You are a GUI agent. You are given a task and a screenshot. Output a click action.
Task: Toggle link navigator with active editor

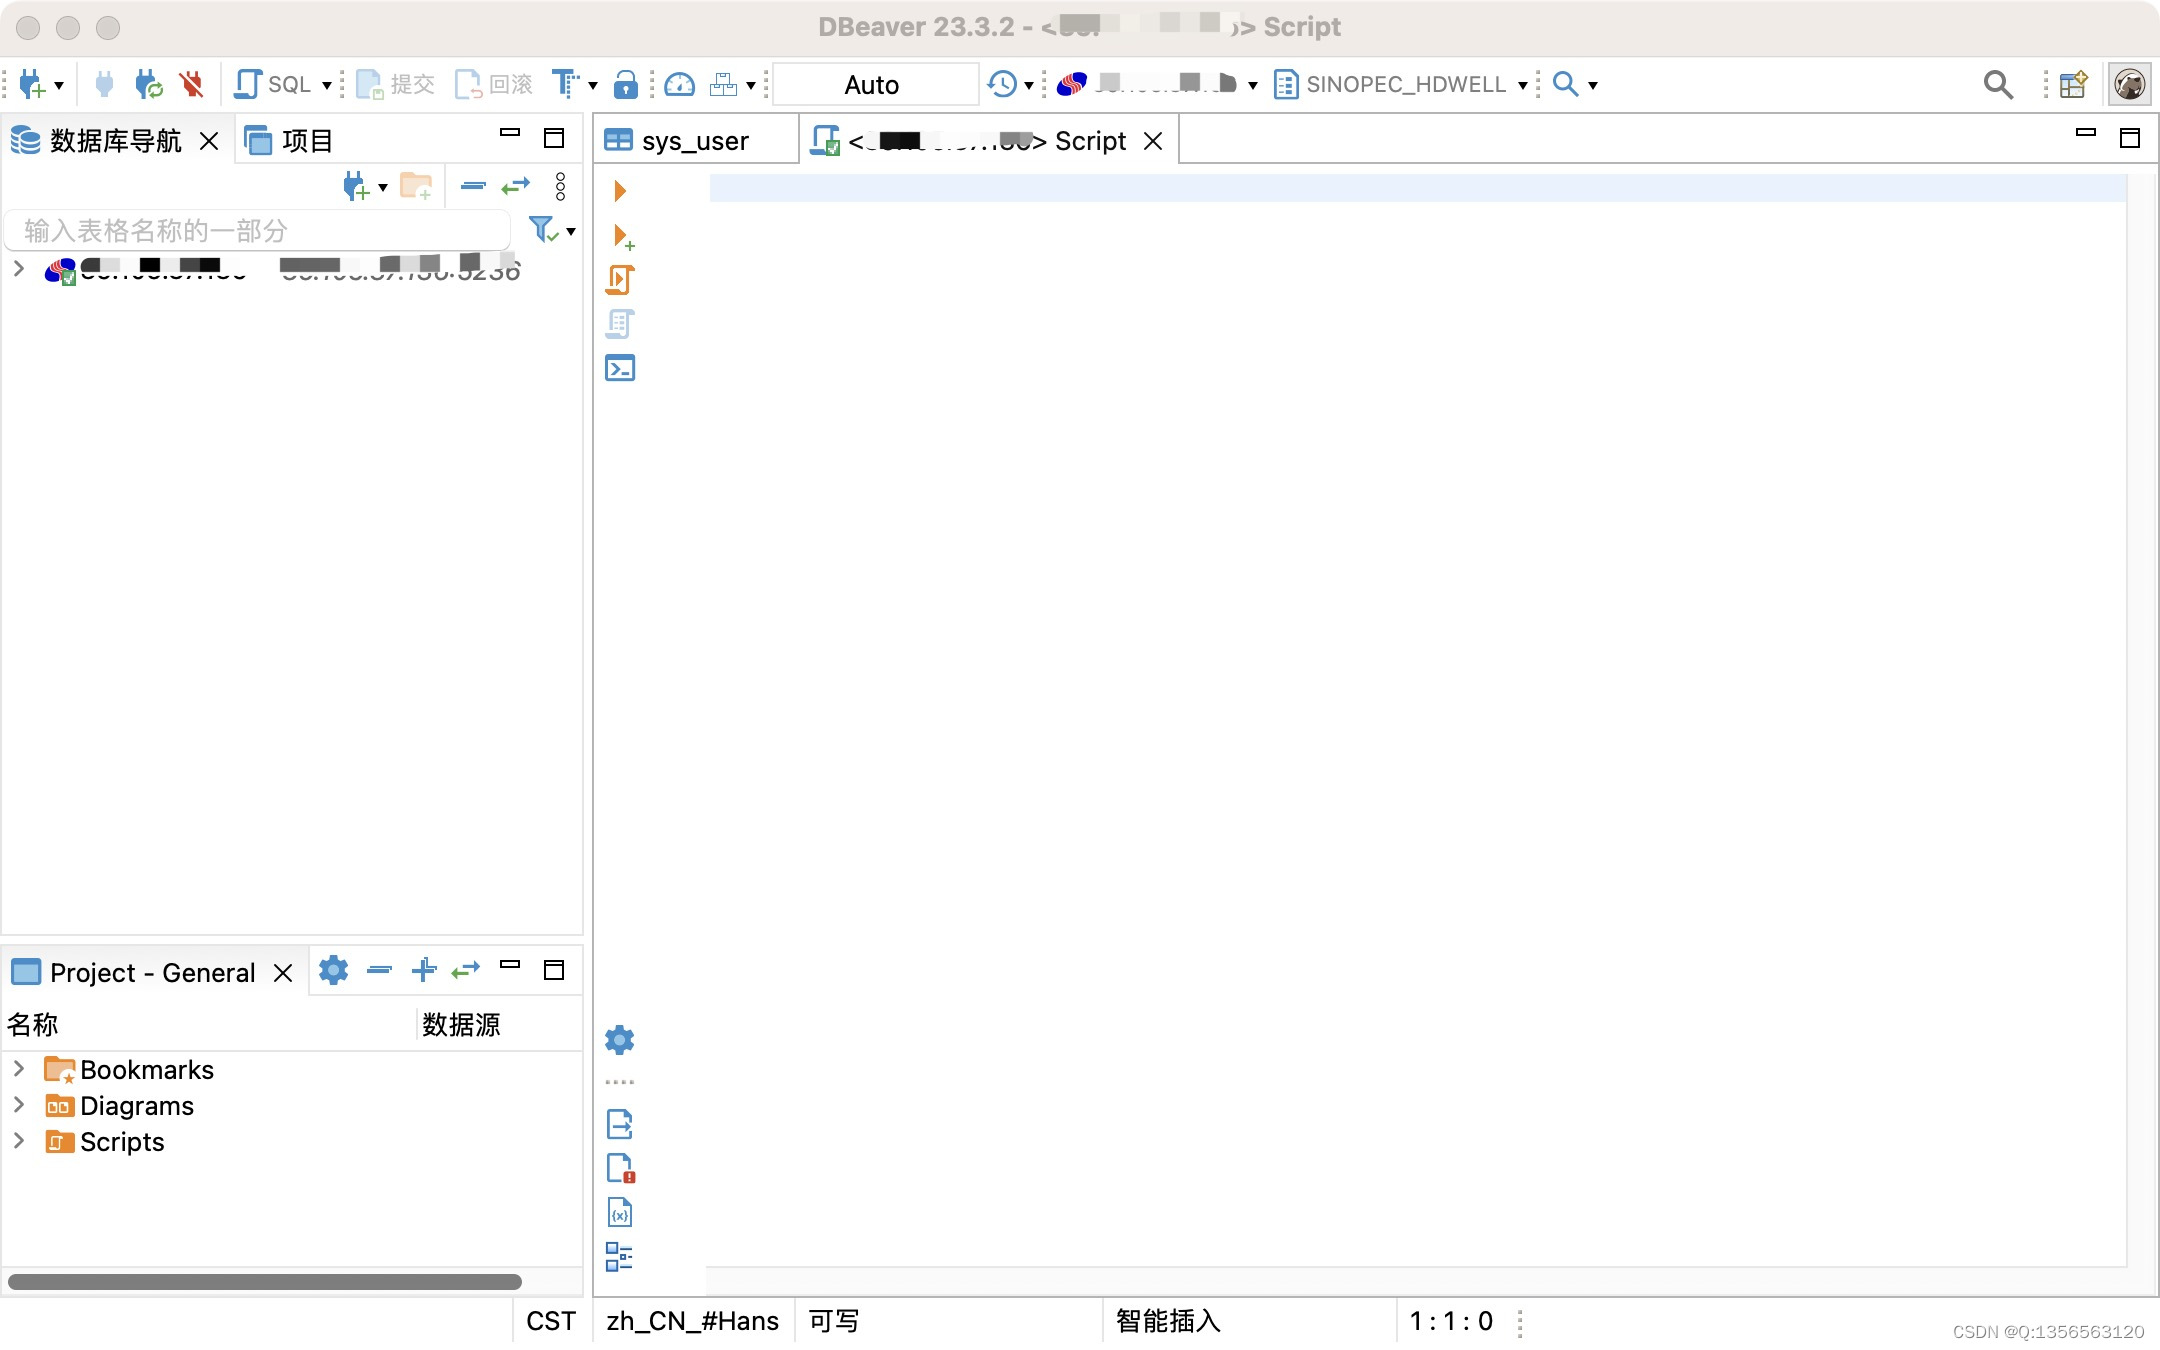point(516,186)
